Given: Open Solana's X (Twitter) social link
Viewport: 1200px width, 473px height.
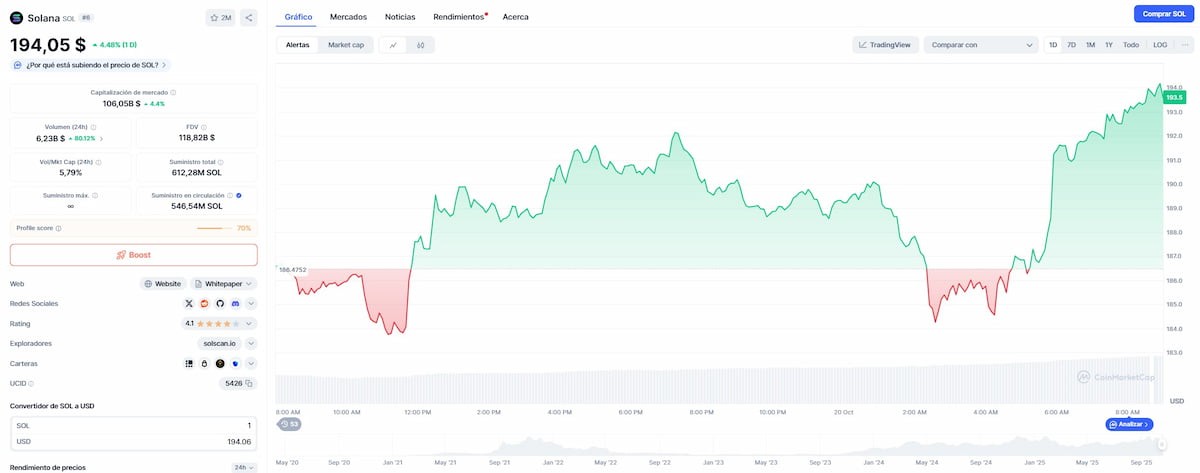Looking at the screenshot, I should coord(189,303).
